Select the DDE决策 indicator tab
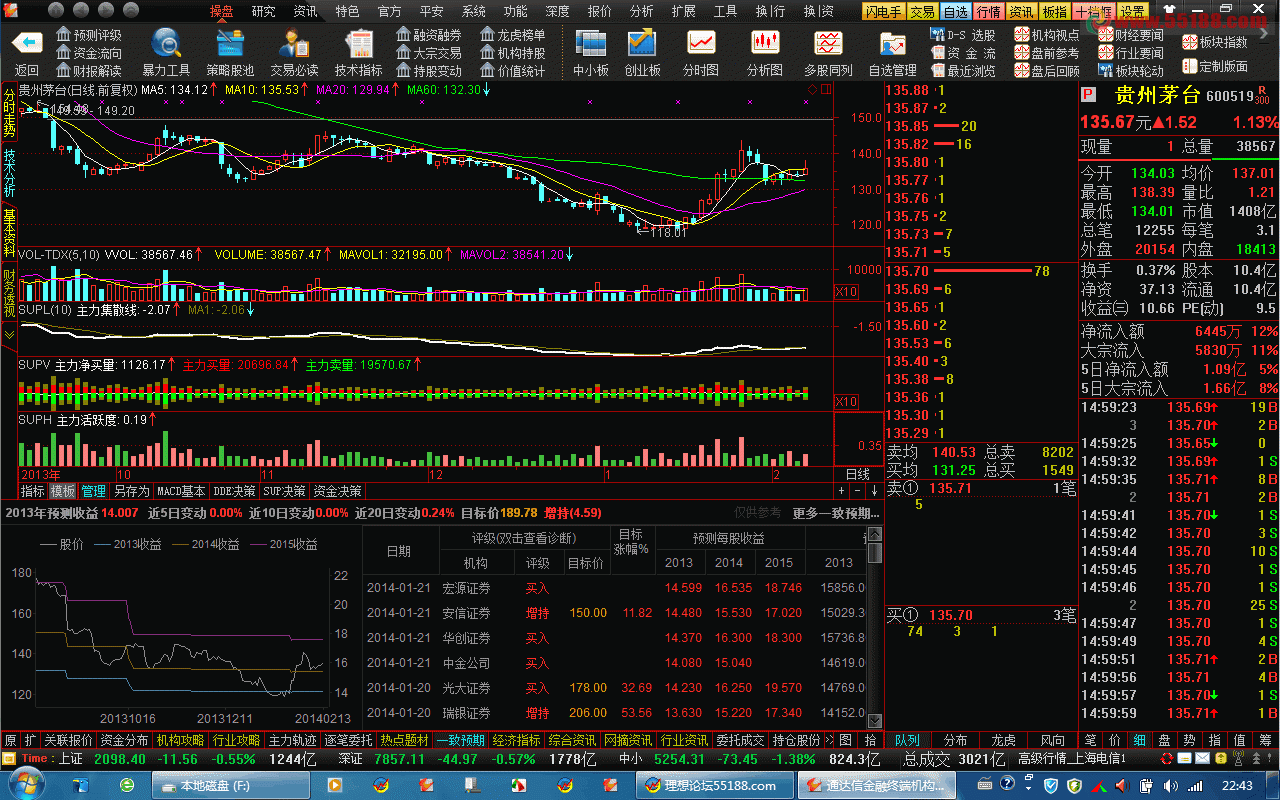1280x800 pixels. pyautogui.click(x=234, y=491)
